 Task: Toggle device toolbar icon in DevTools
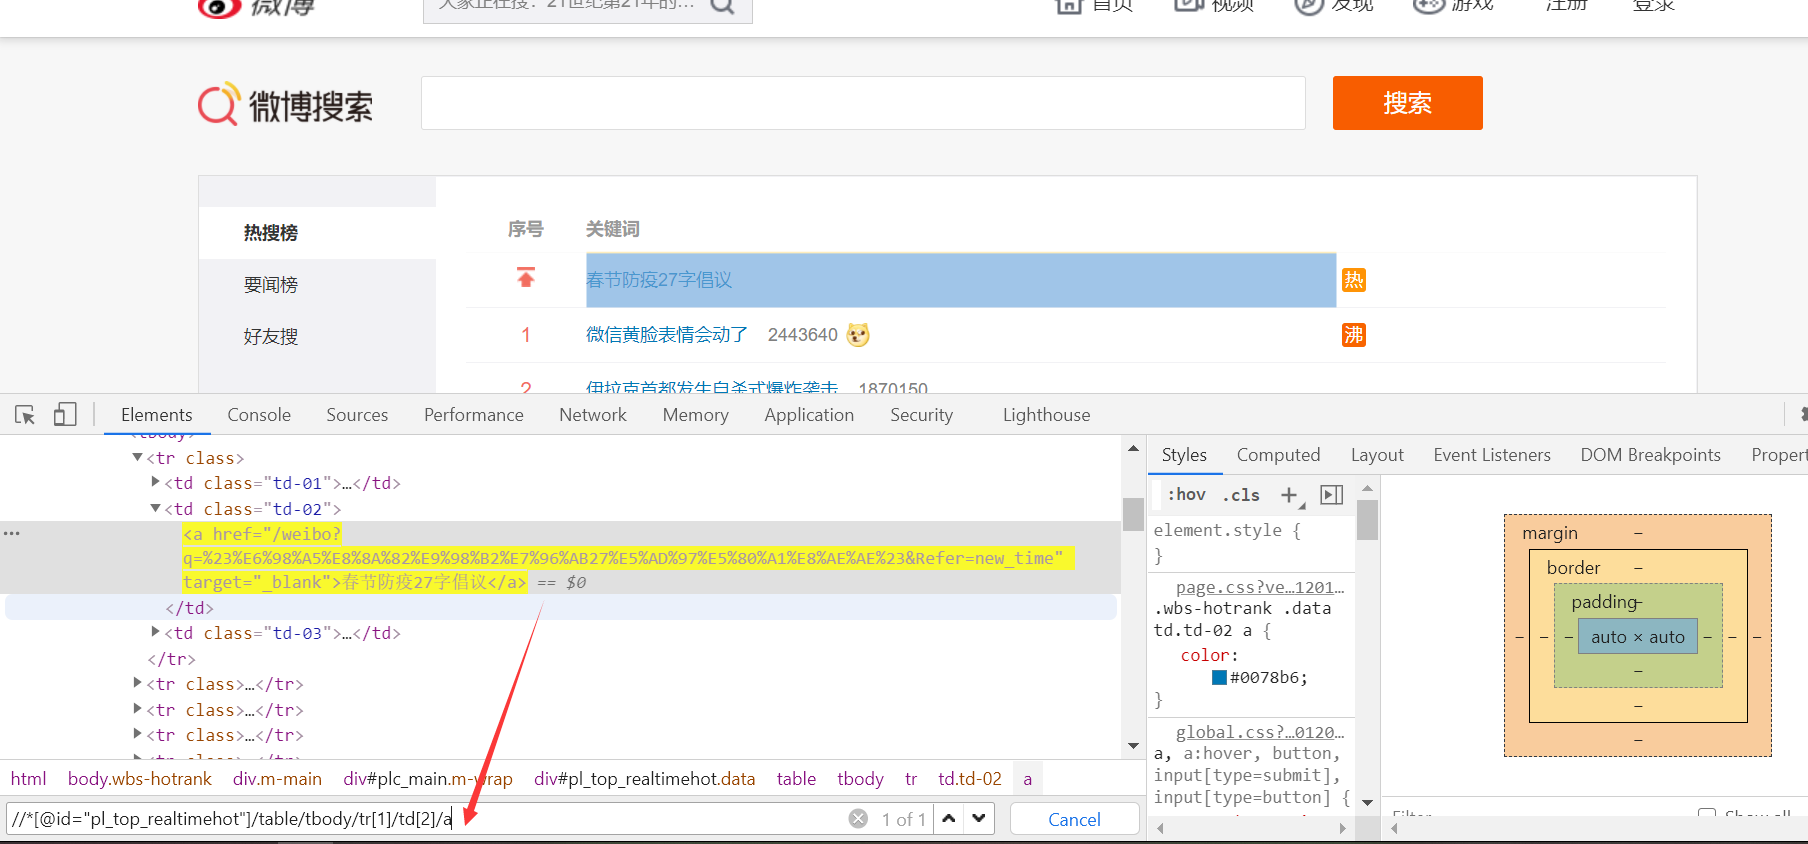pyautogui.click(x=65, y=414)
